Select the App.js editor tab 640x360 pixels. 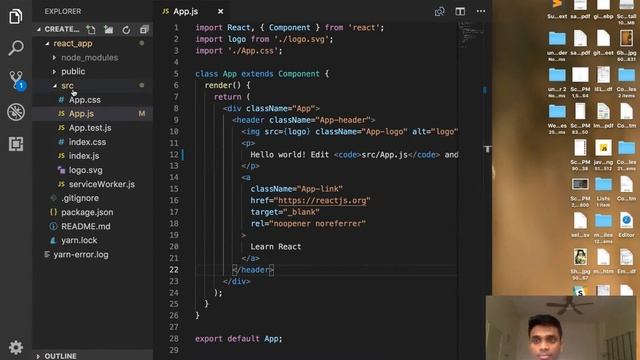click(191, 11)
